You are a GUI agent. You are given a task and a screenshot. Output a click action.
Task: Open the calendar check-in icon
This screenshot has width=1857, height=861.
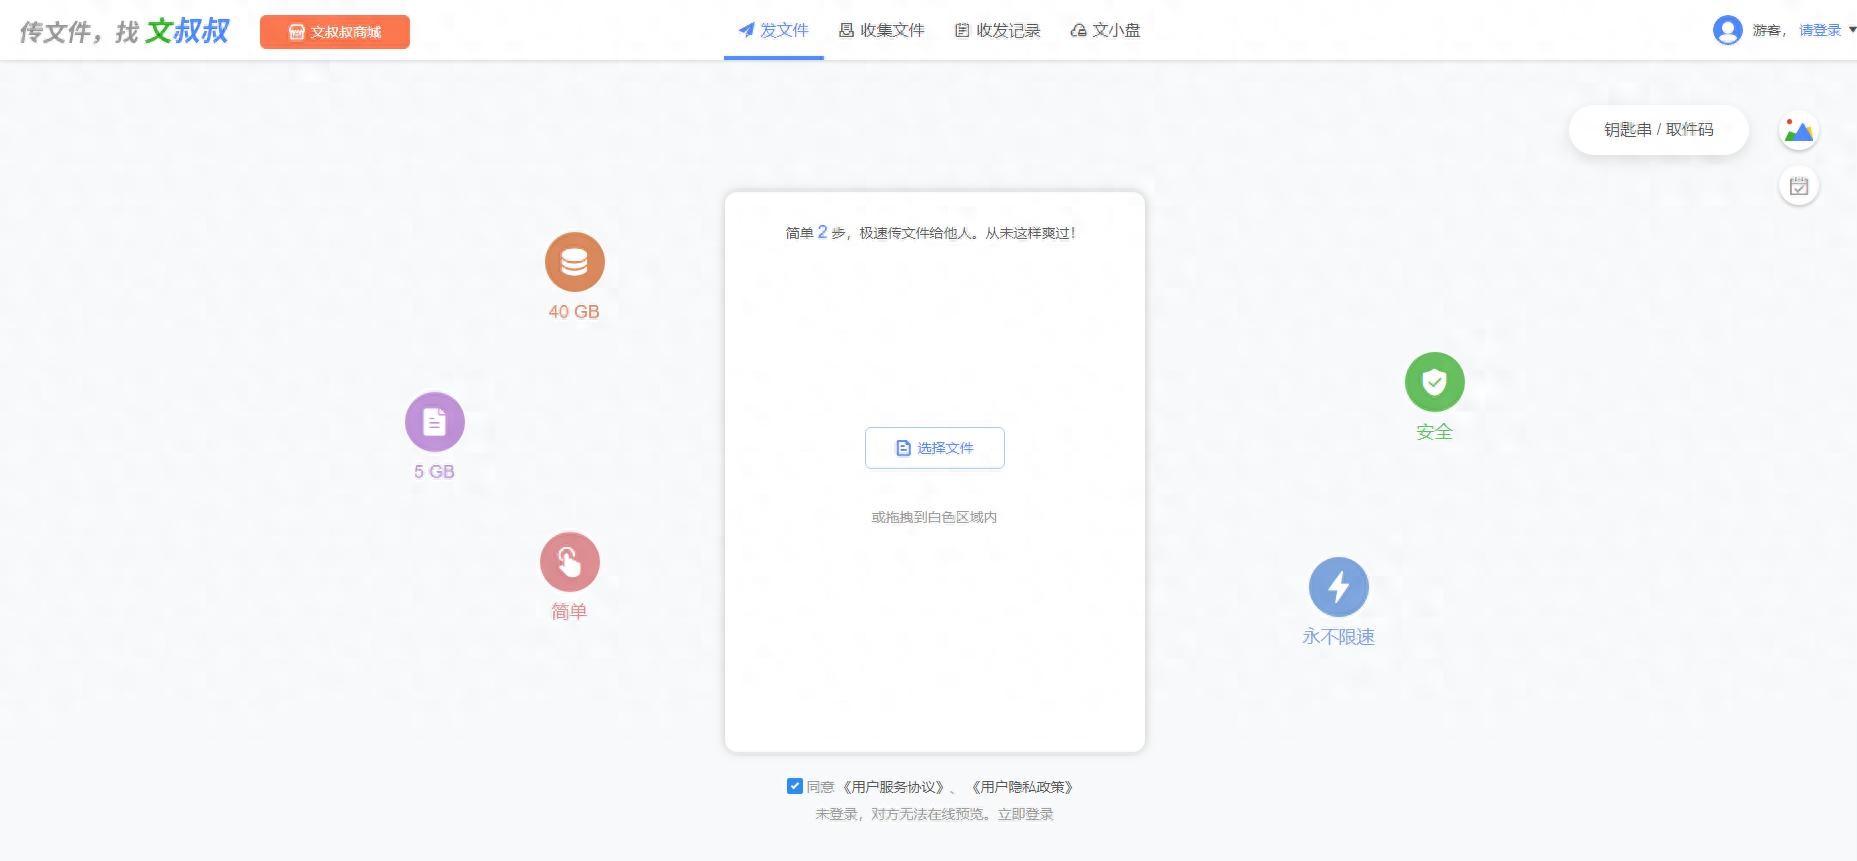(1798, 186)
